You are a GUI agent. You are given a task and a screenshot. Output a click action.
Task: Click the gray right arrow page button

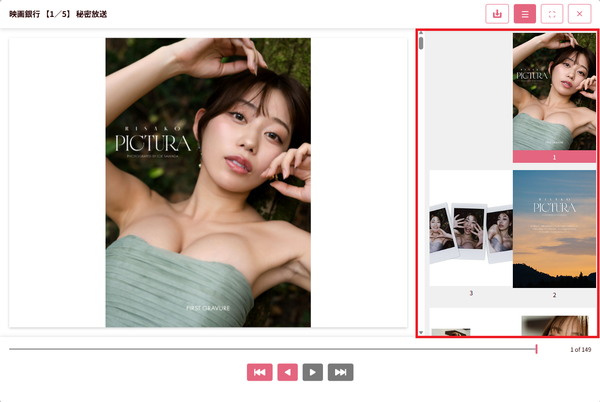313,372
